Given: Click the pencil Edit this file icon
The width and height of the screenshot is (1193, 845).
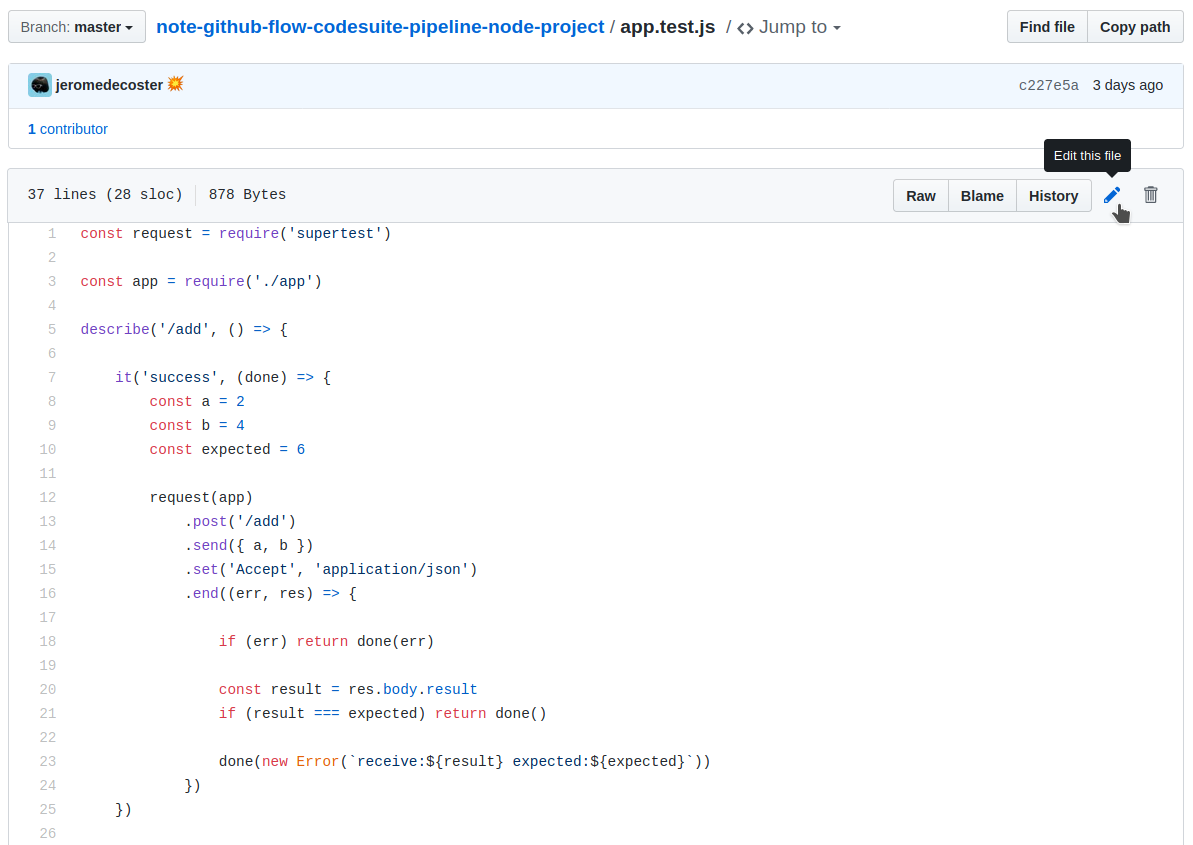Looking at the screenshot, I should point(1112,195).
